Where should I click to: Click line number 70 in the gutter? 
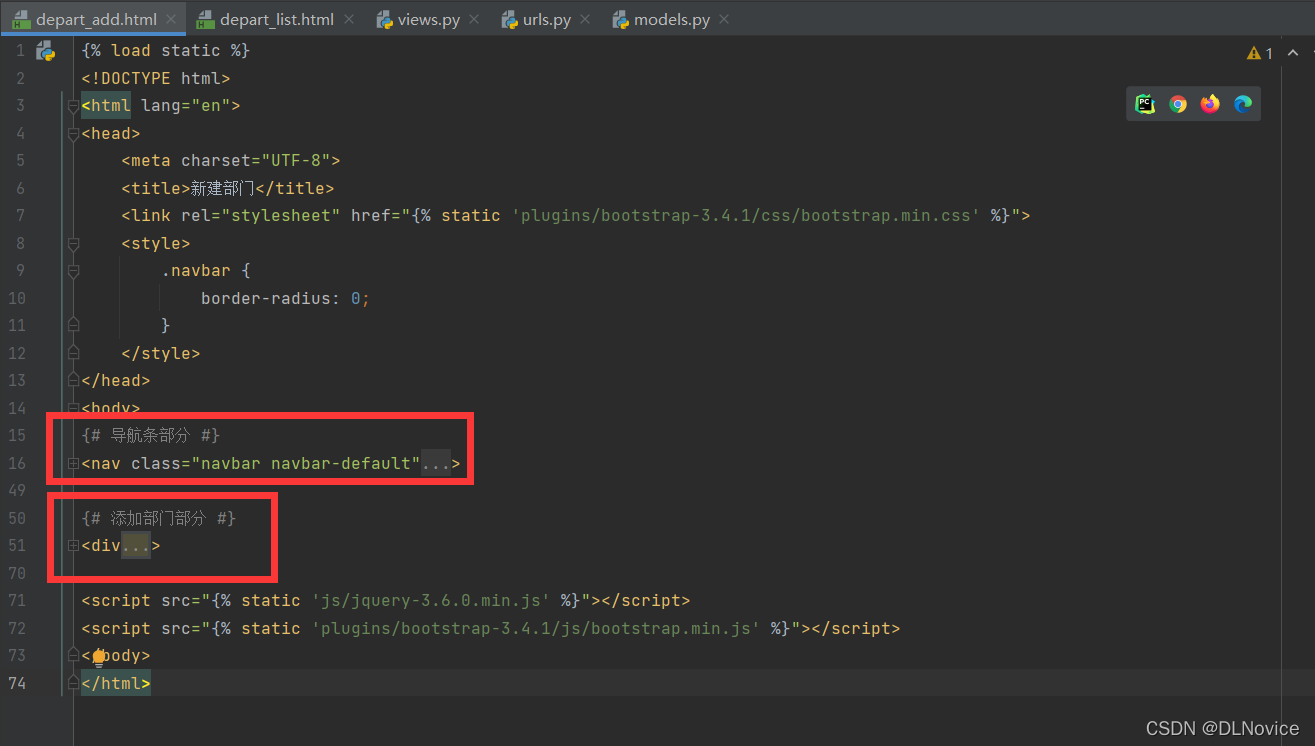[x=16, y=573]
